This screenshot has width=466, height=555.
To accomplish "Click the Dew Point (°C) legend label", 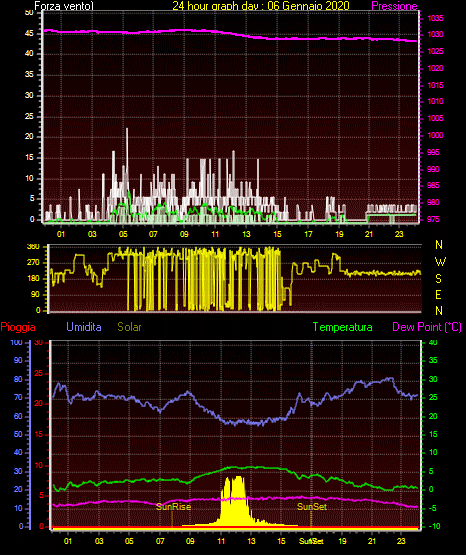I will [427, 327].
